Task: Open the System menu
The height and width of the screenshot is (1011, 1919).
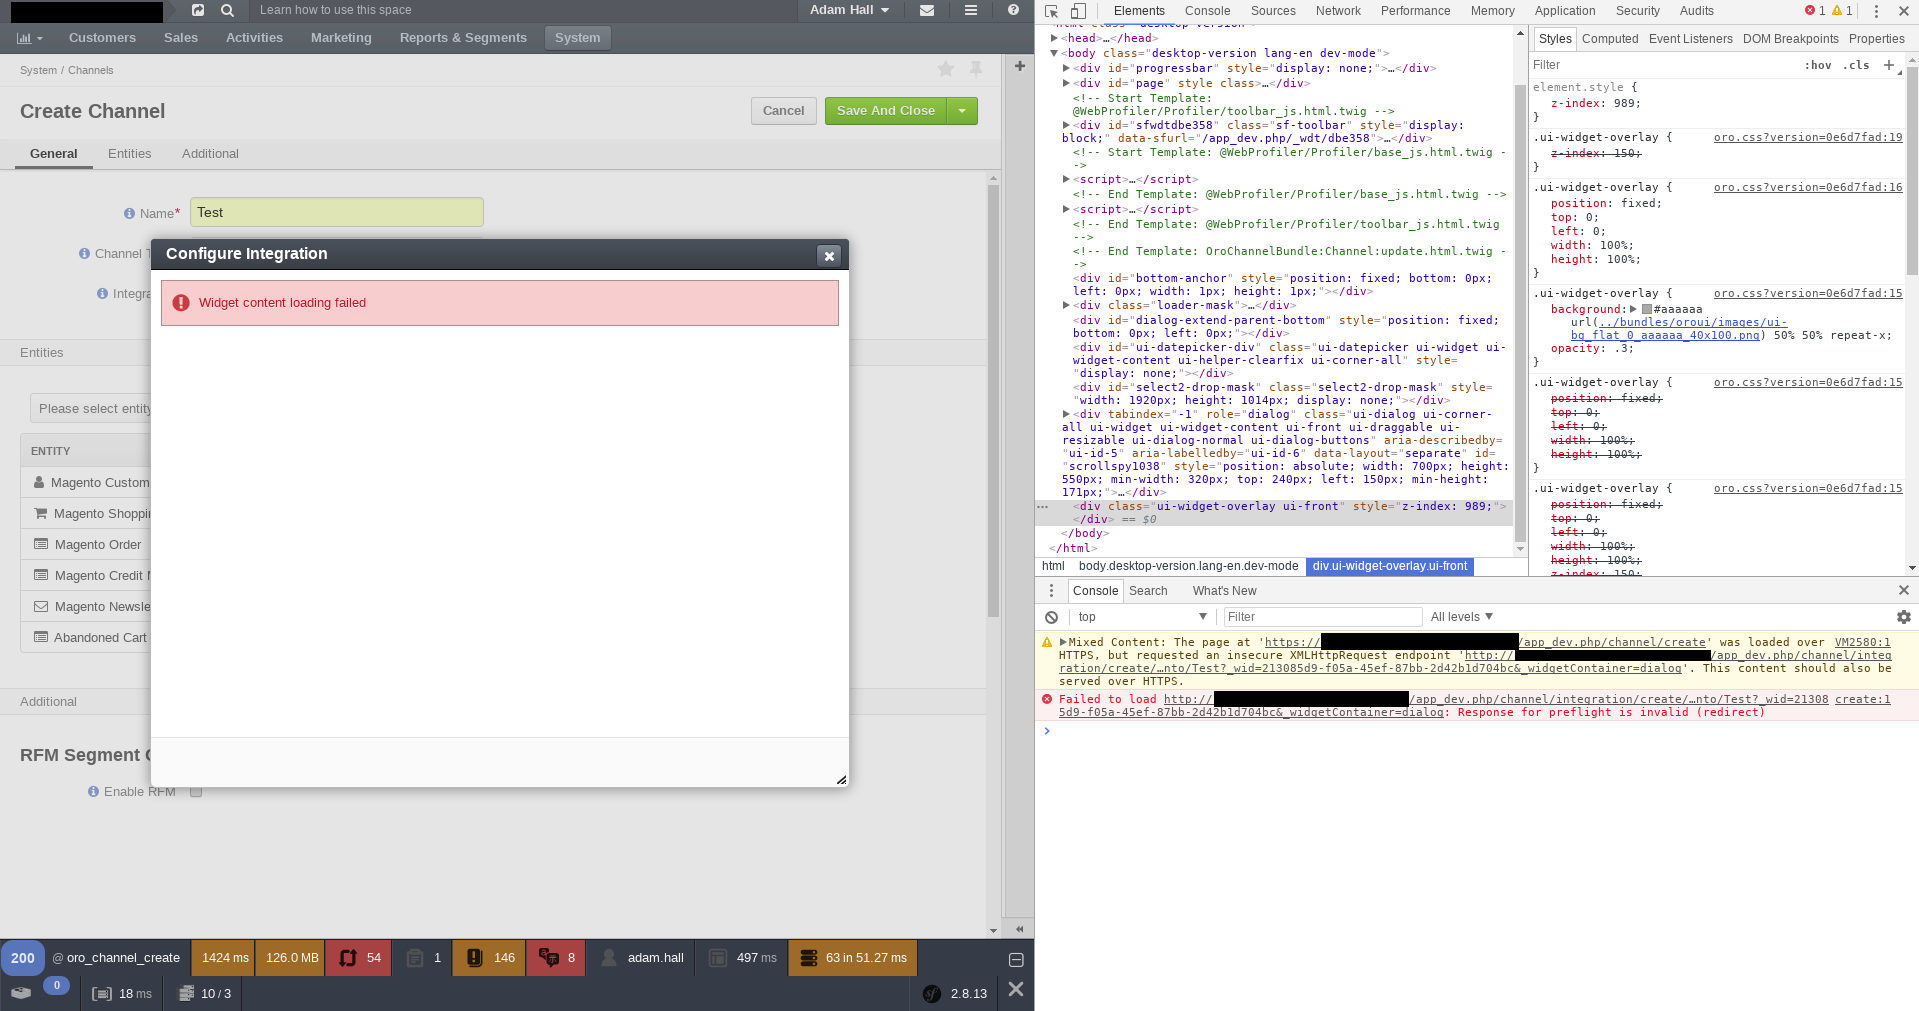Action: tap(577, 38)
